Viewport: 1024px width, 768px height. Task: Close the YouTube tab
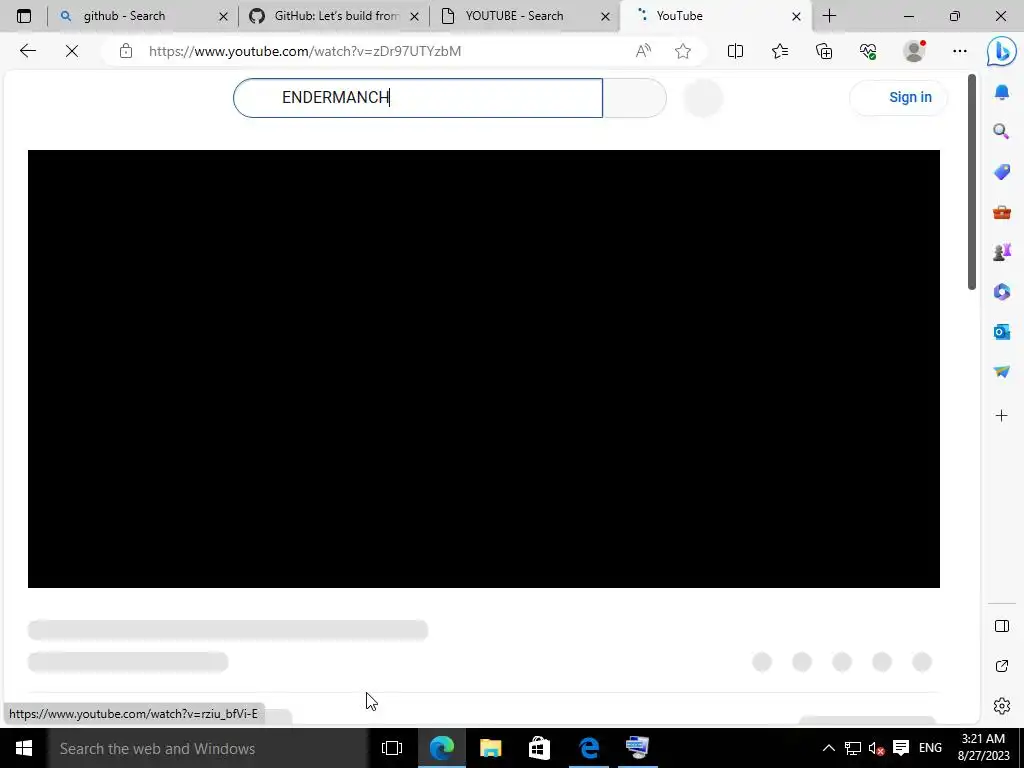[796, 16]
